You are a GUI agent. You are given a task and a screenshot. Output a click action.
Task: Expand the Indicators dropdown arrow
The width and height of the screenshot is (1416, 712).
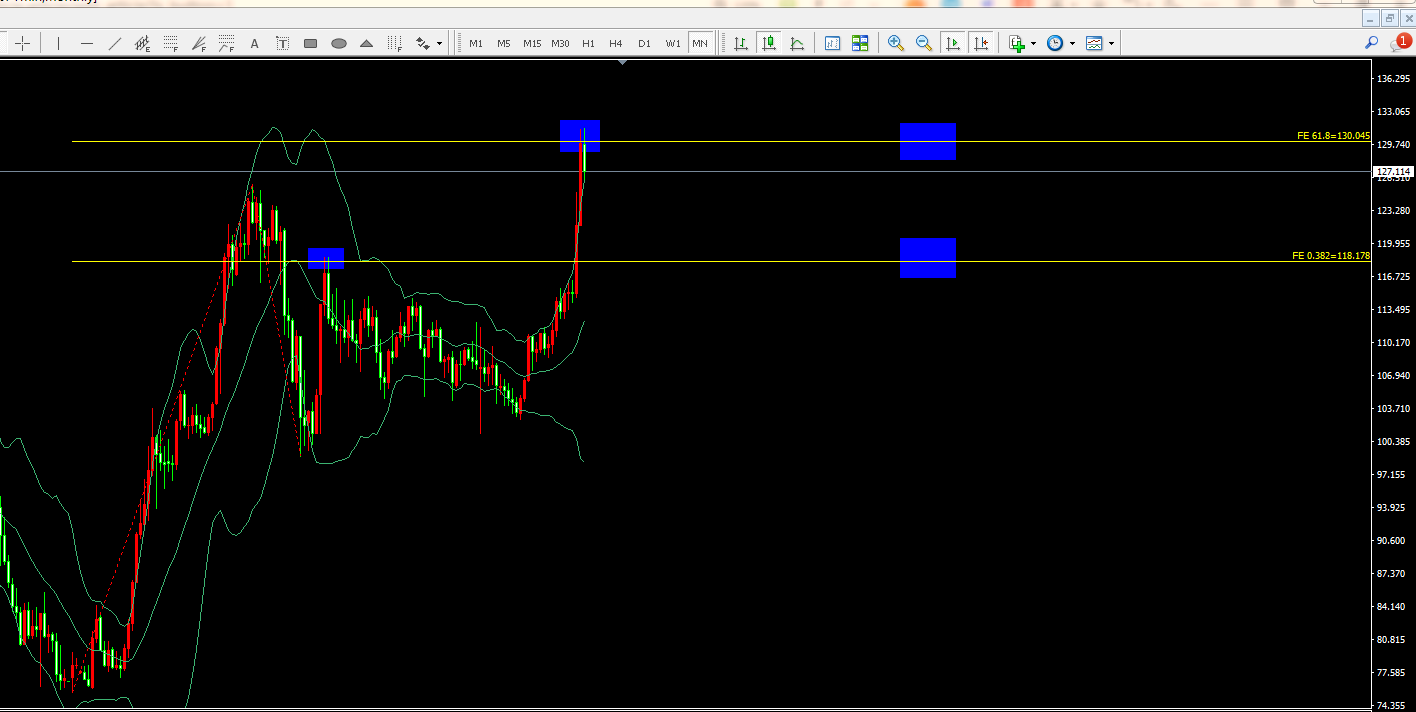(x=1033, y=43)
